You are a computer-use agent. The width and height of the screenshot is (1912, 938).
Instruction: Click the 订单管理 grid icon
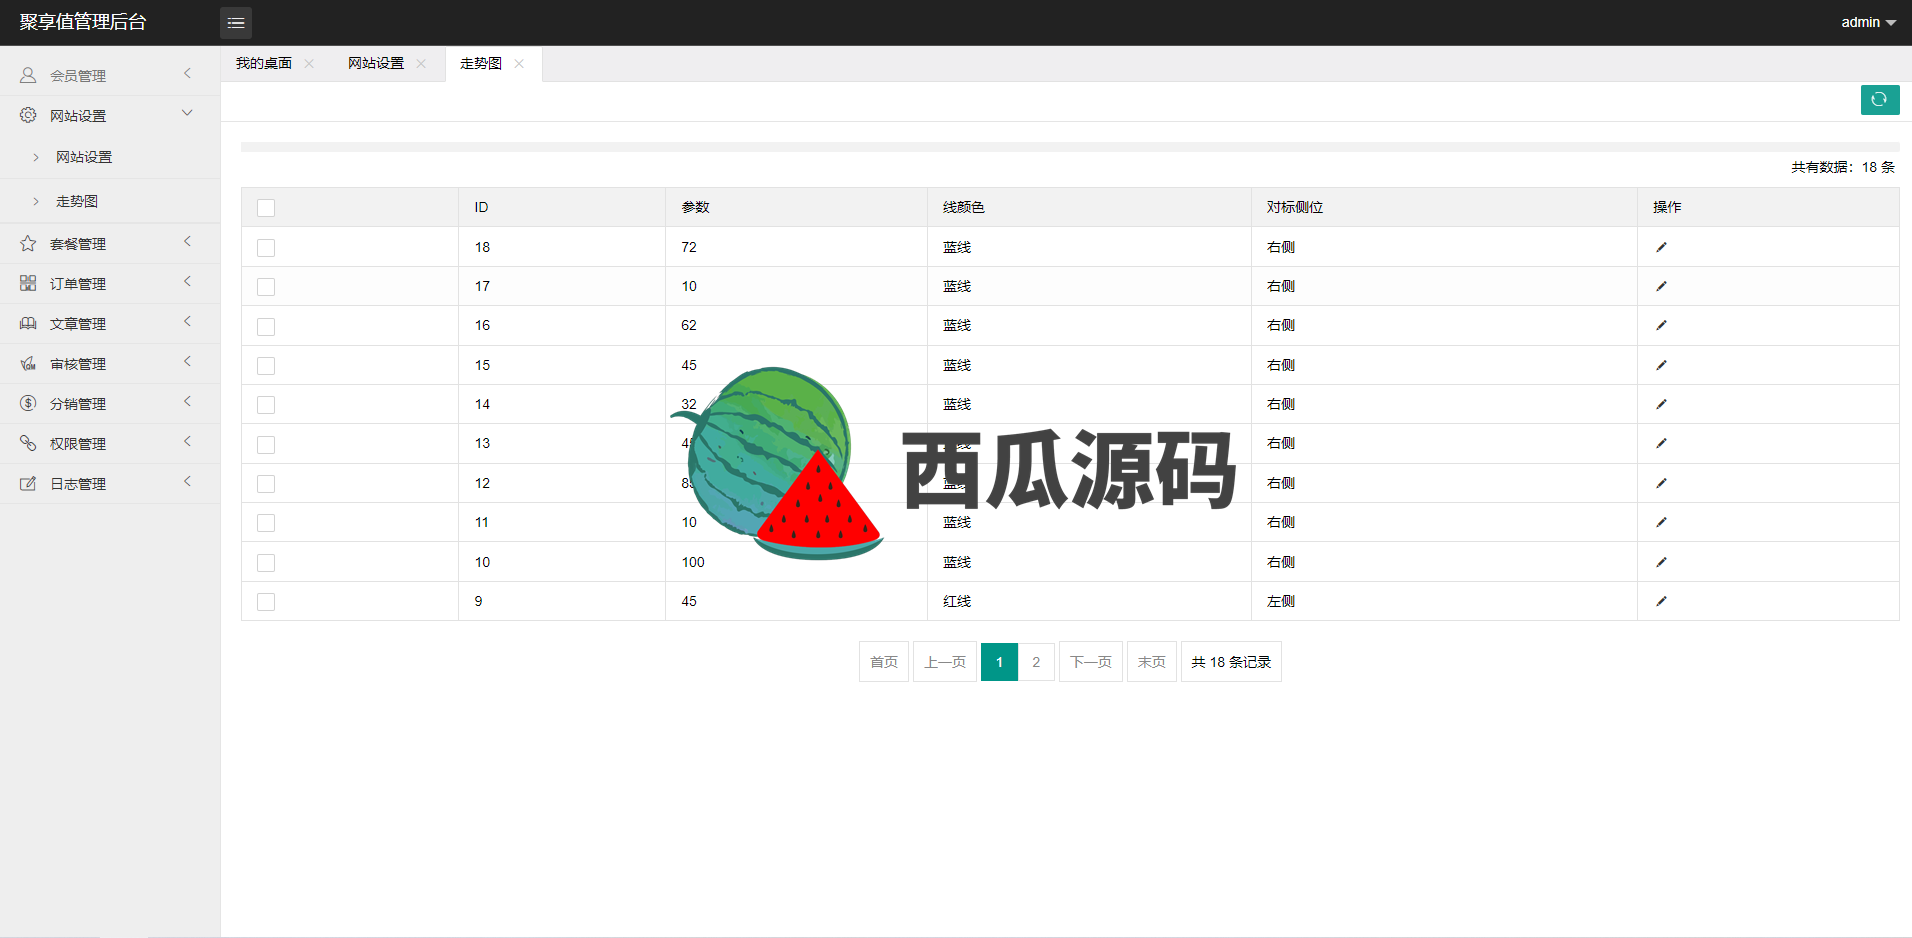pyautogui.click(x=28, y=283)
